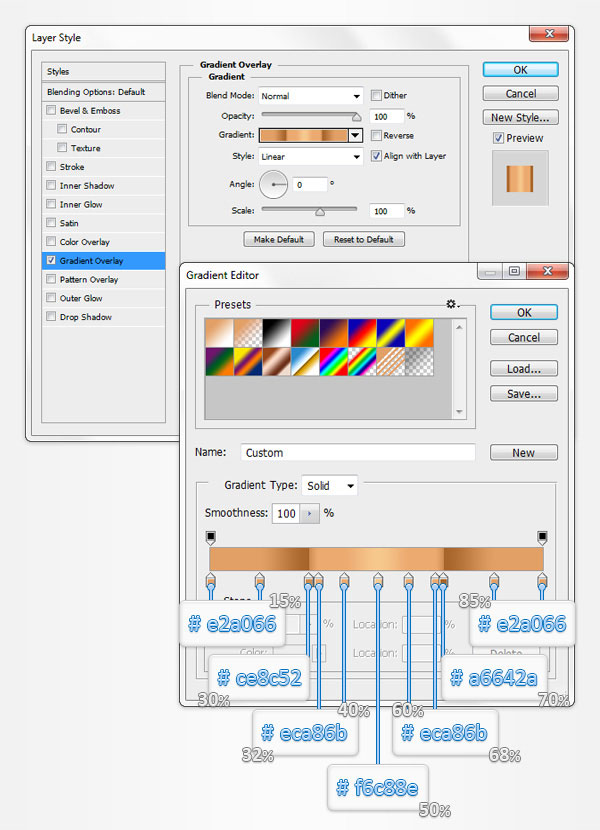Select the center color stop at 50%

click(378, 580)
